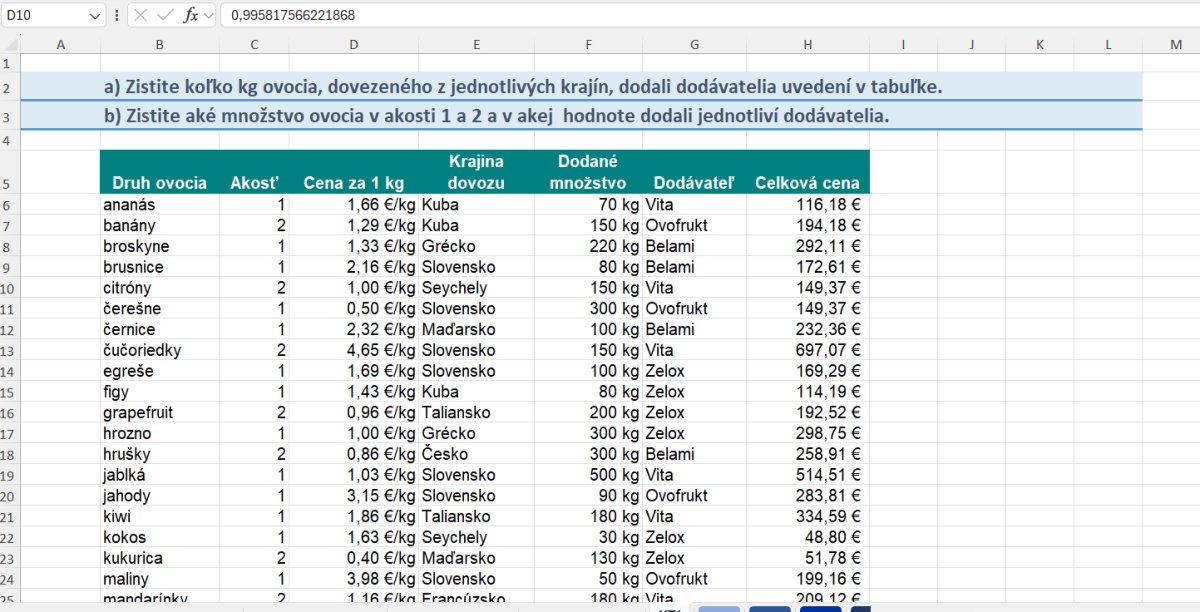1200x612 pixels.
Task: Click total price cell '48,80 €'
Action: click(x=807, y=537)
